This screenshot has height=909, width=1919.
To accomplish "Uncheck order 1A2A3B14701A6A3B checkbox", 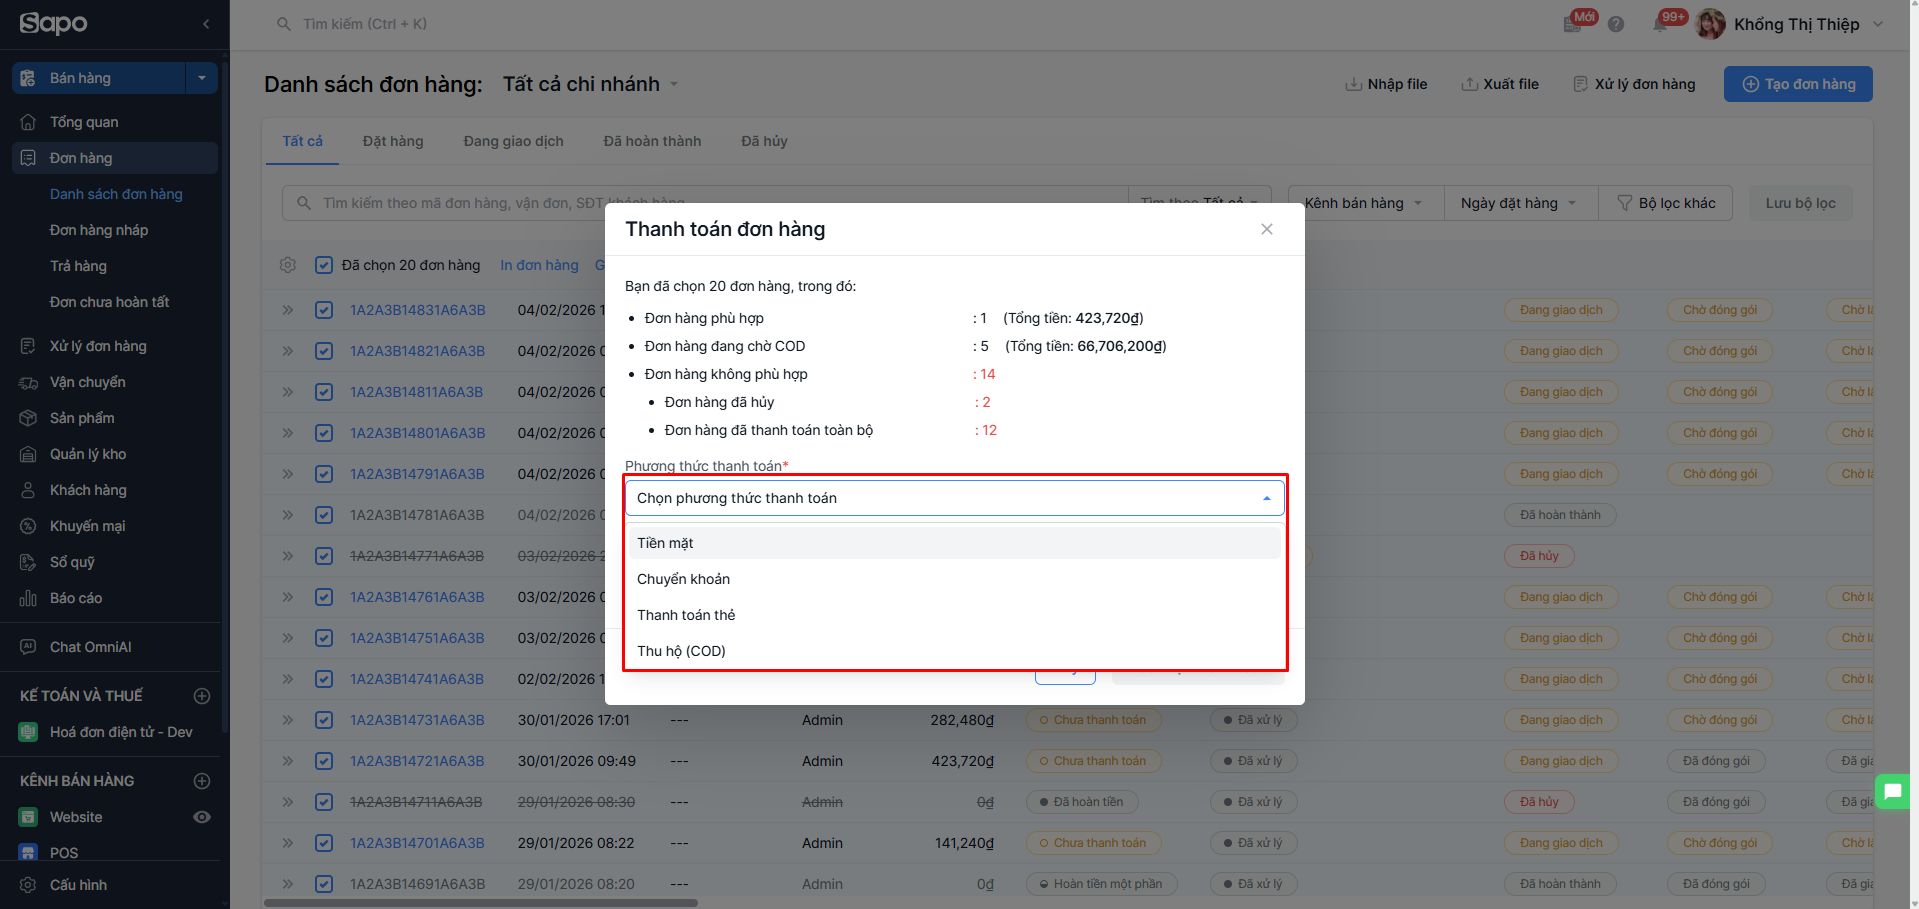I will (324, 843).
